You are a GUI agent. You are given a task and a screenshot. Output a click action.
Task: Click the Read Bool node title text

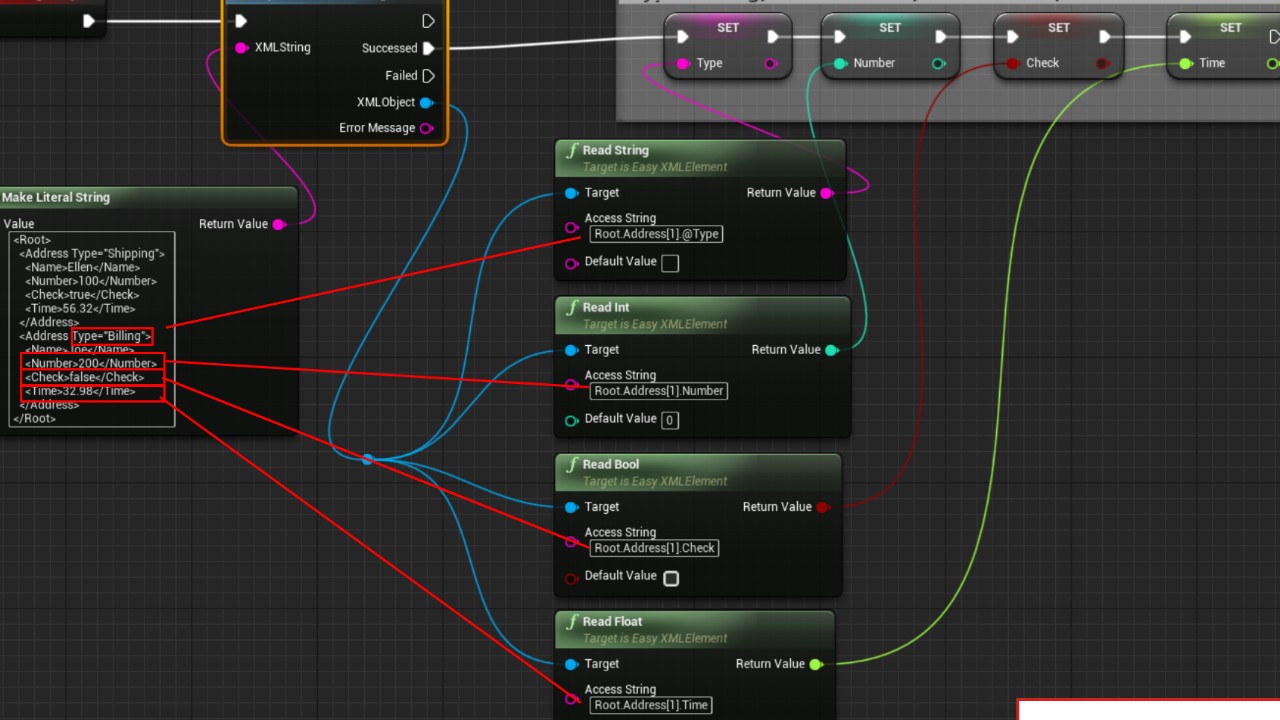612,465
